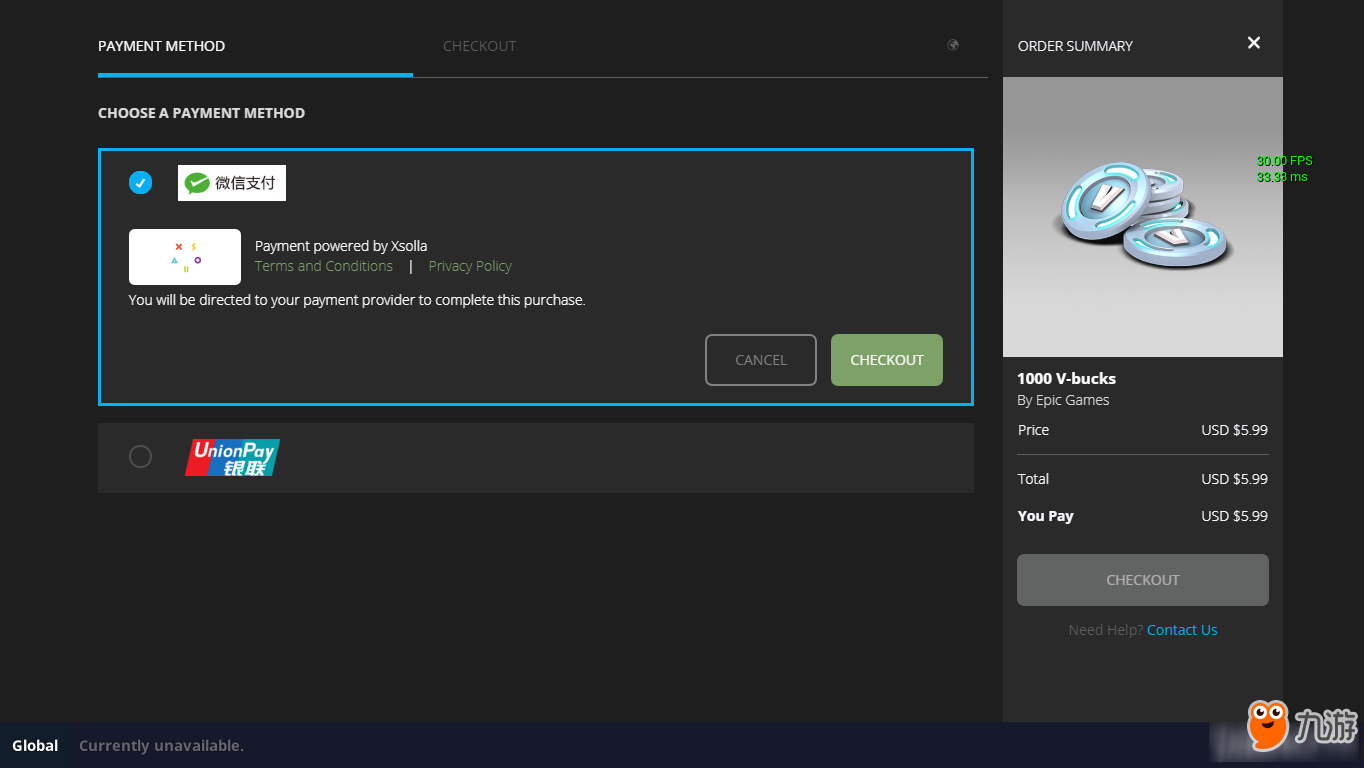
Task: Open the Privacy Policy link
Action: tap(470, 266)
